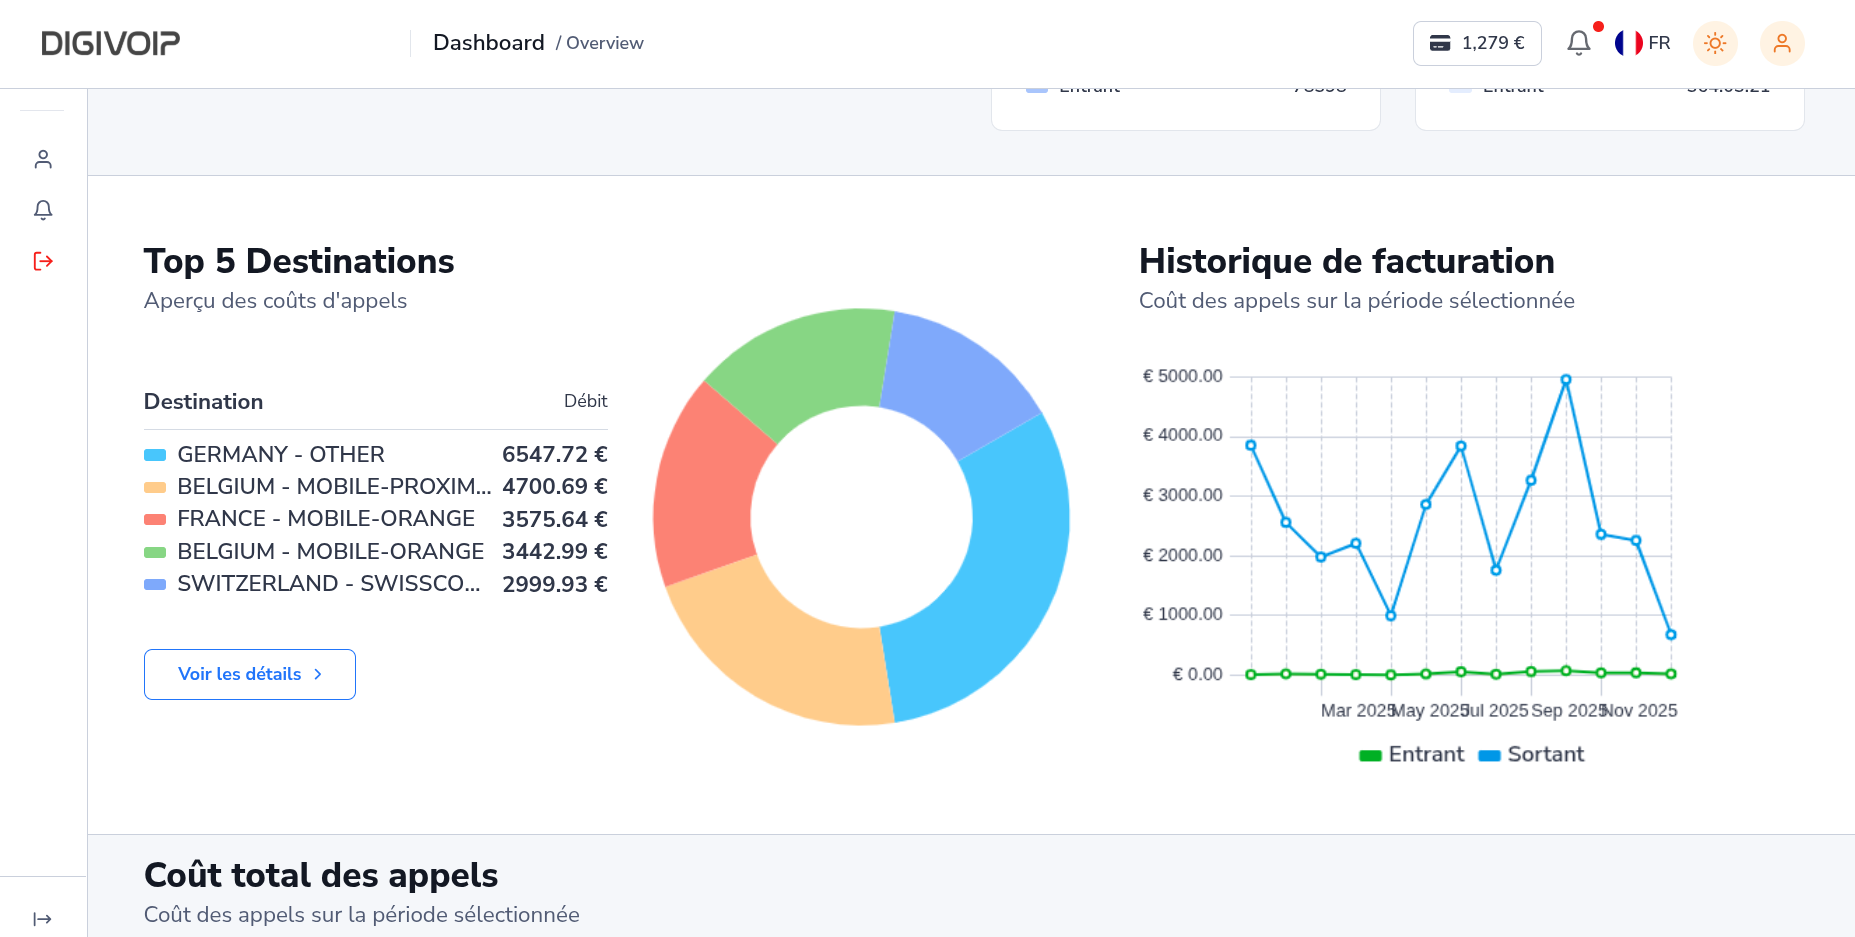Click the green donut chart segment

click(x=805, y=365)
